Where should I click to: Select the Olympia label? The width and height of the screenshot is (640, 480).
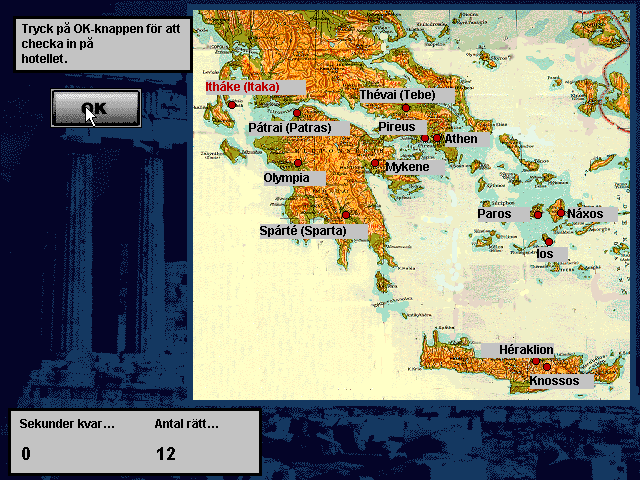294,178
